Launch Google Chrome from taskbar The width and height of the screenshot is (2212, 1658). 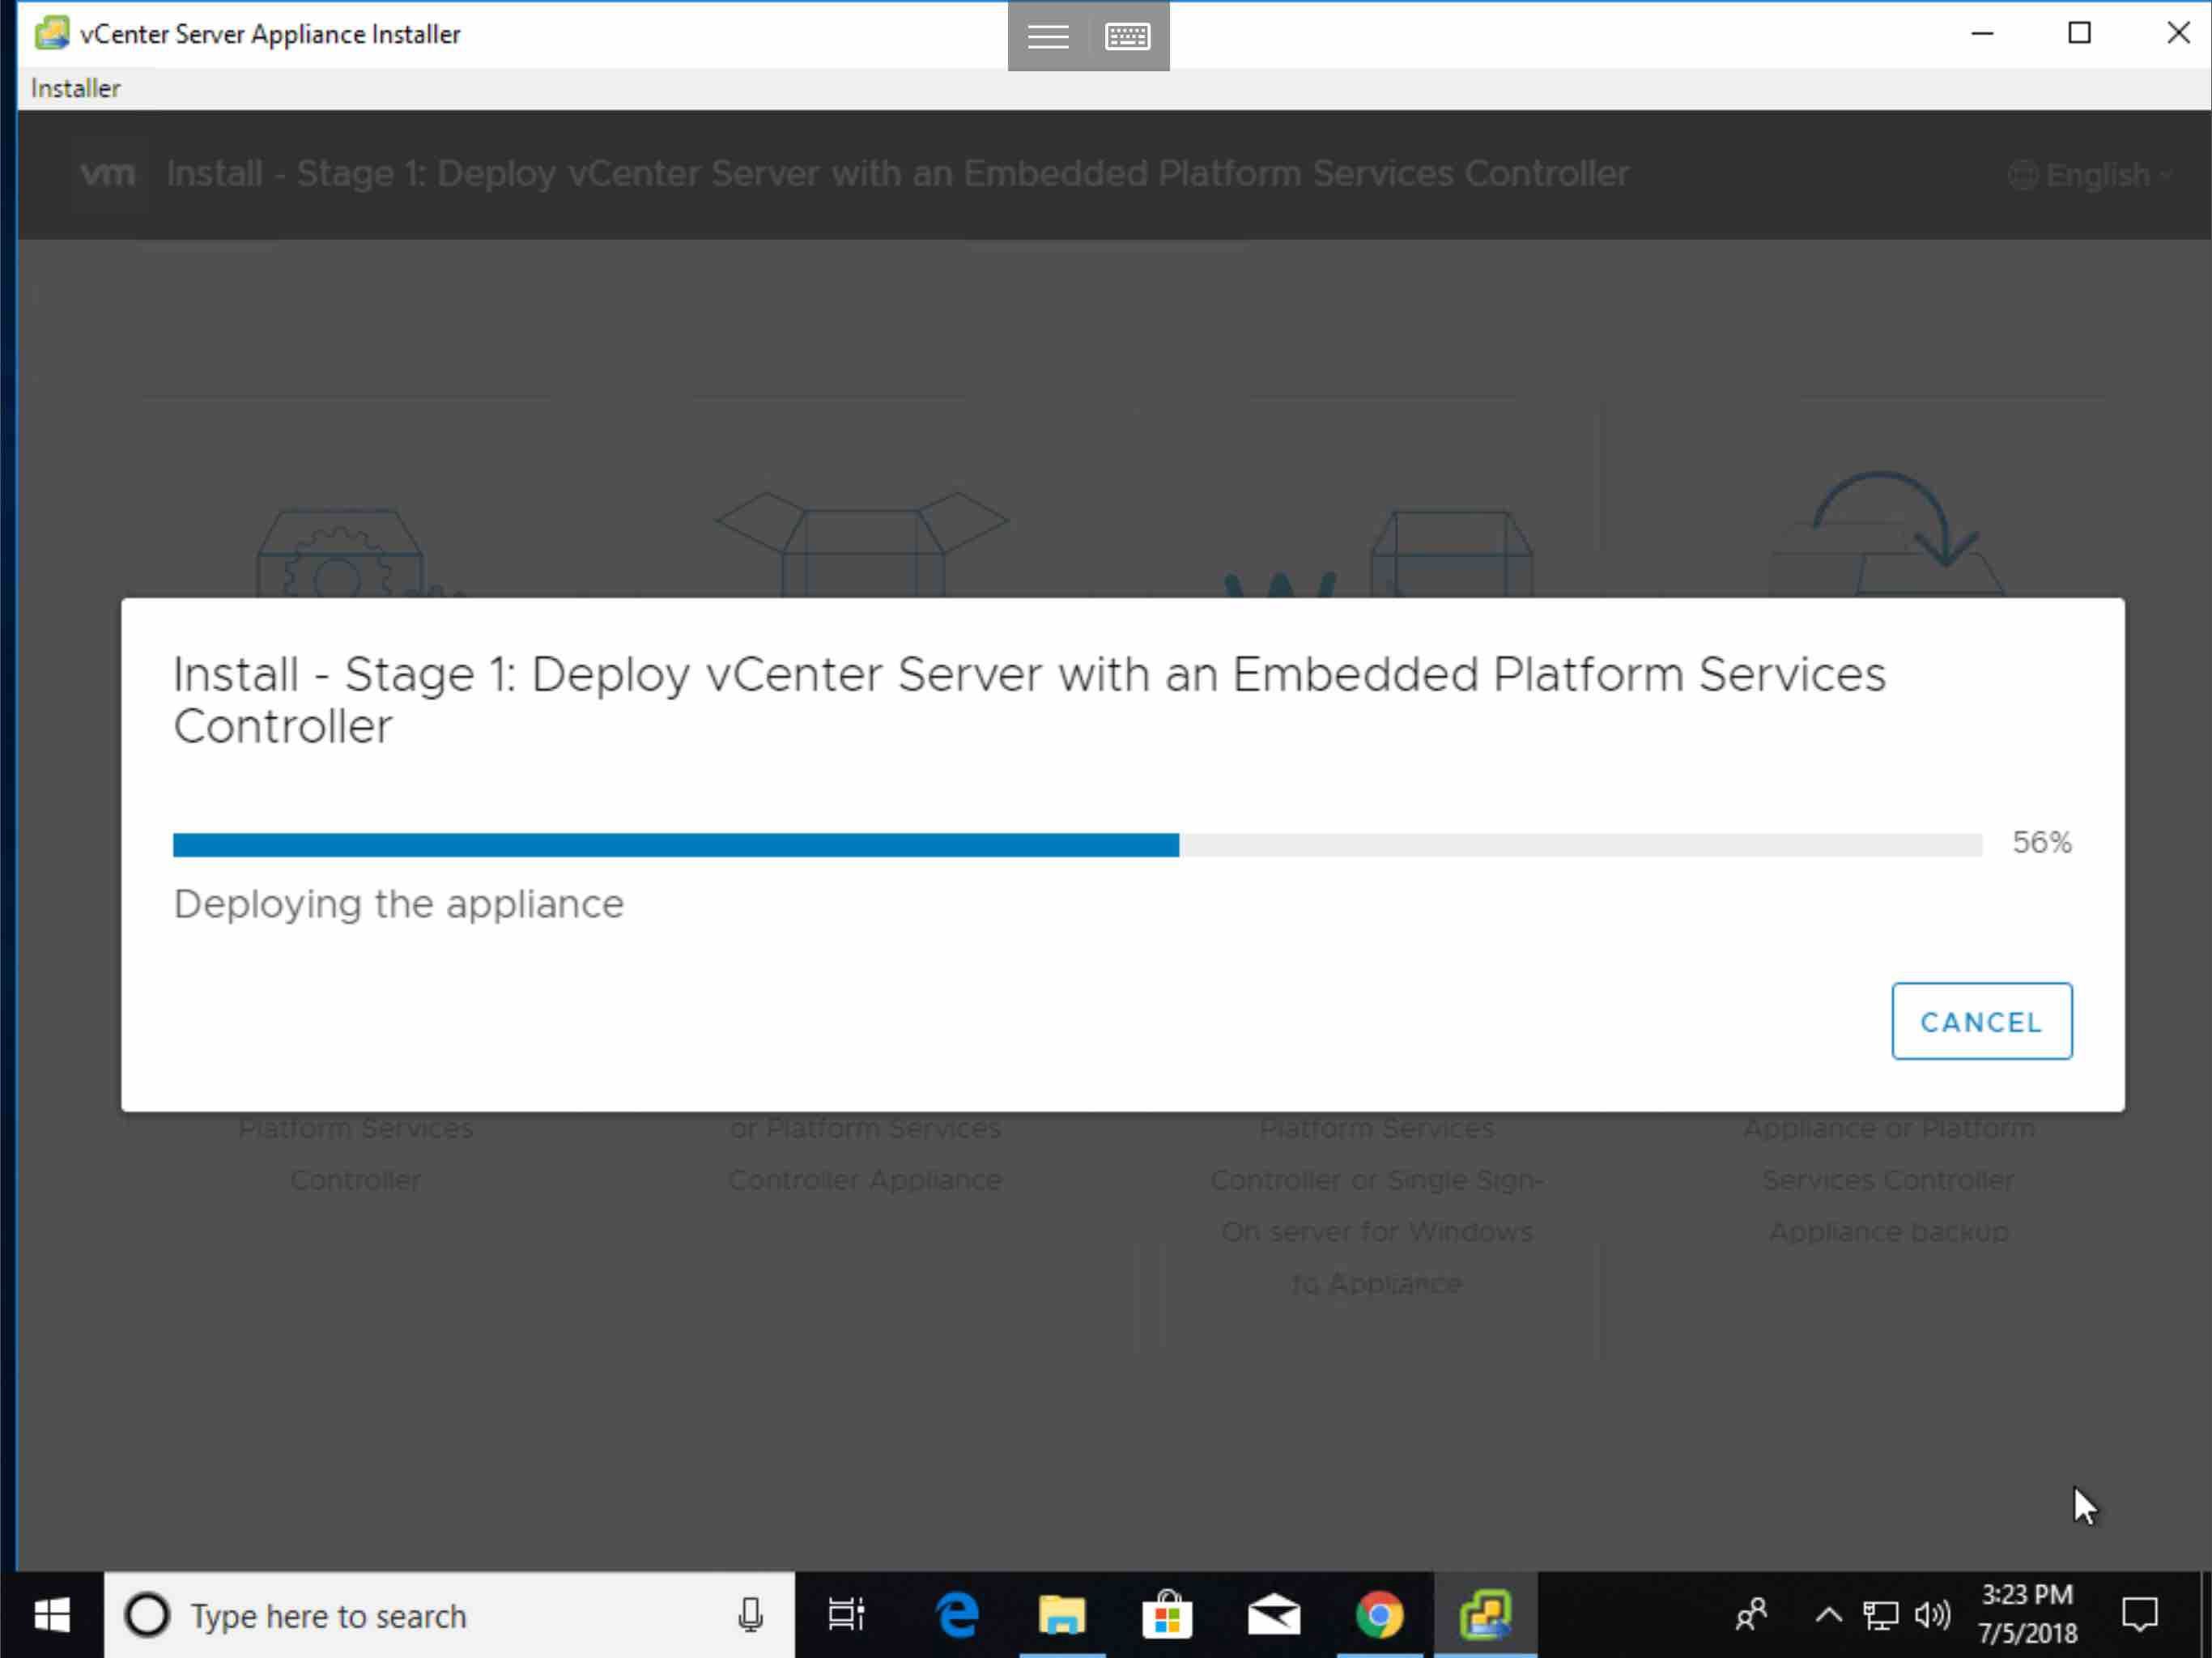click(1380, 1615)
